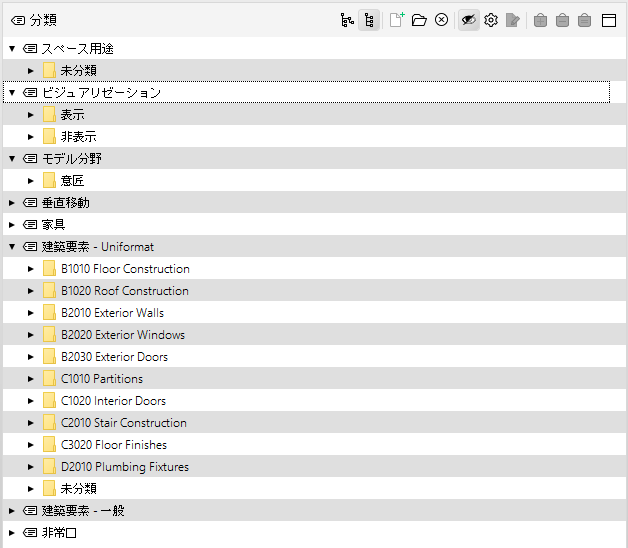Select 建築要素 - 一般 label
This screenshot has height=548, width=628.
click(x=83, y=511)
